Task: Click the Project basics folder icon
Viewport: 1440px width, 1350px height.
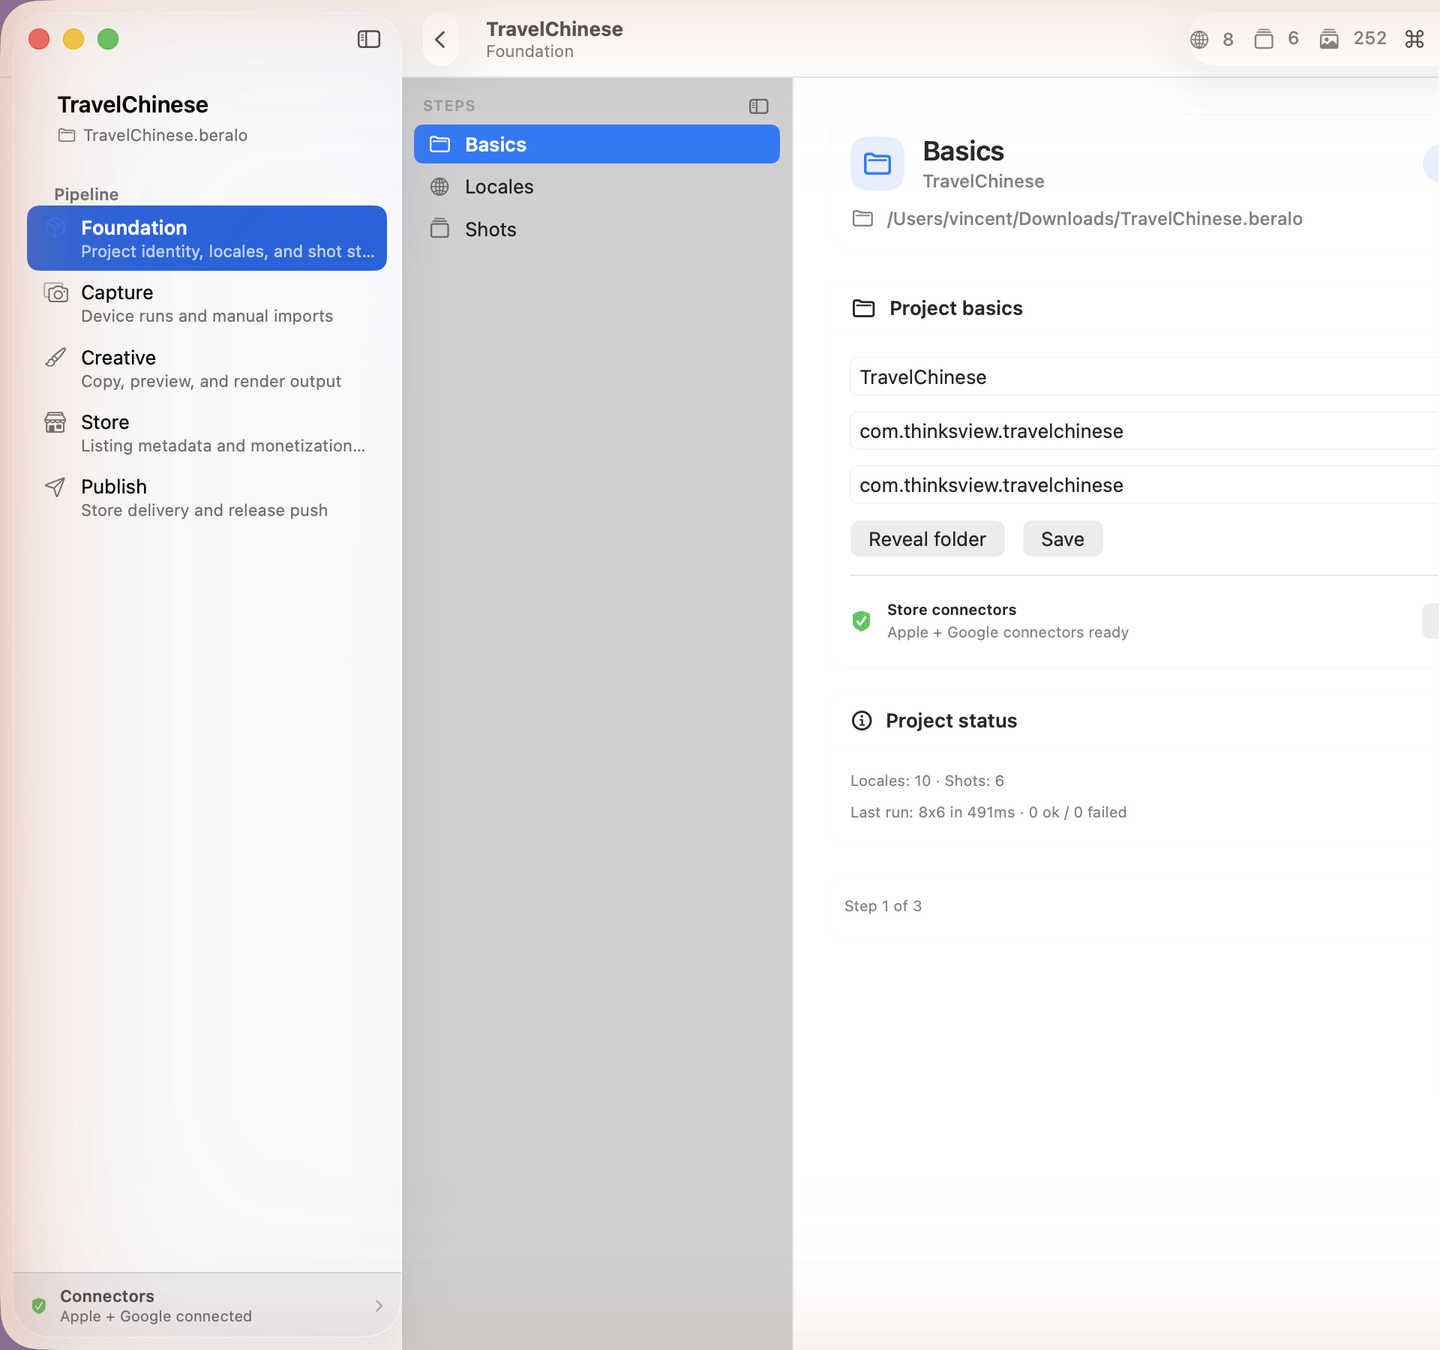Action: [x=864, y=308]
